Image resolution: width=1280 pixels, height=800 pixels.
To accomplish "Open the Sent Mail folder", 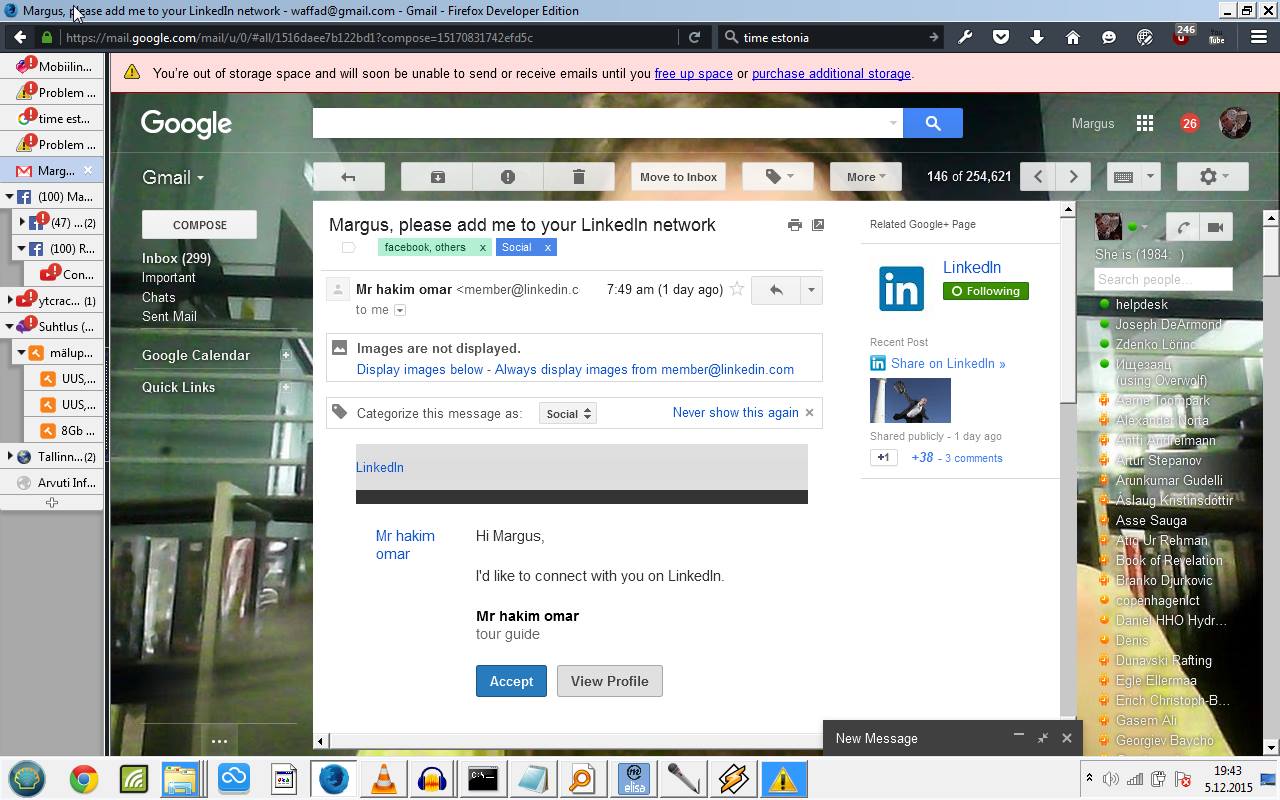I will click(169, 316).
